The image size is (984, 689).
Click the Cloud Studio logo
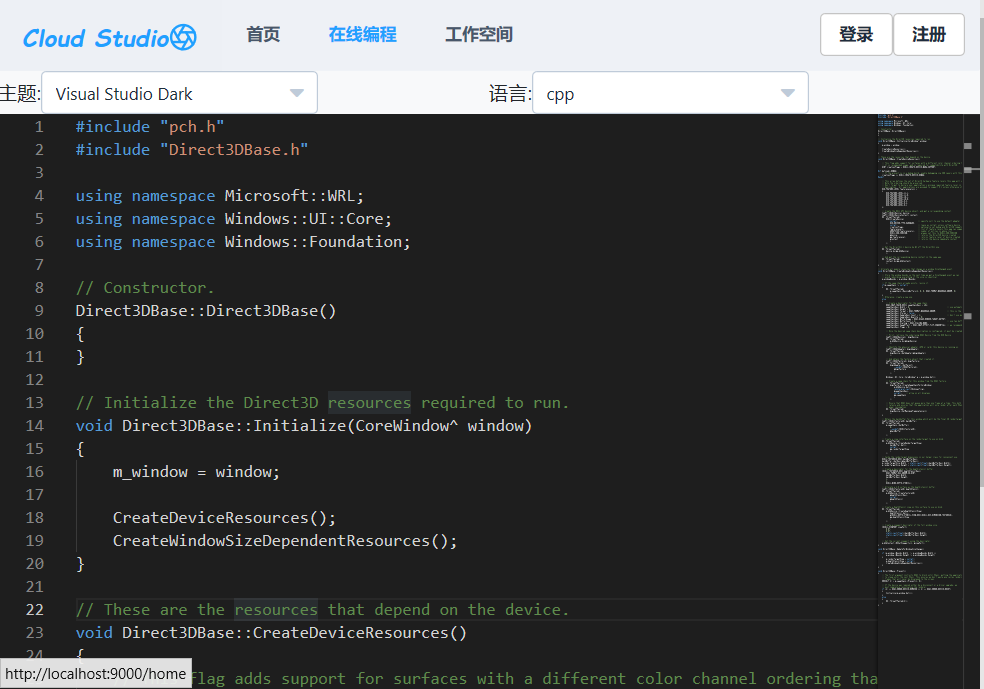[x=110, y=38]
